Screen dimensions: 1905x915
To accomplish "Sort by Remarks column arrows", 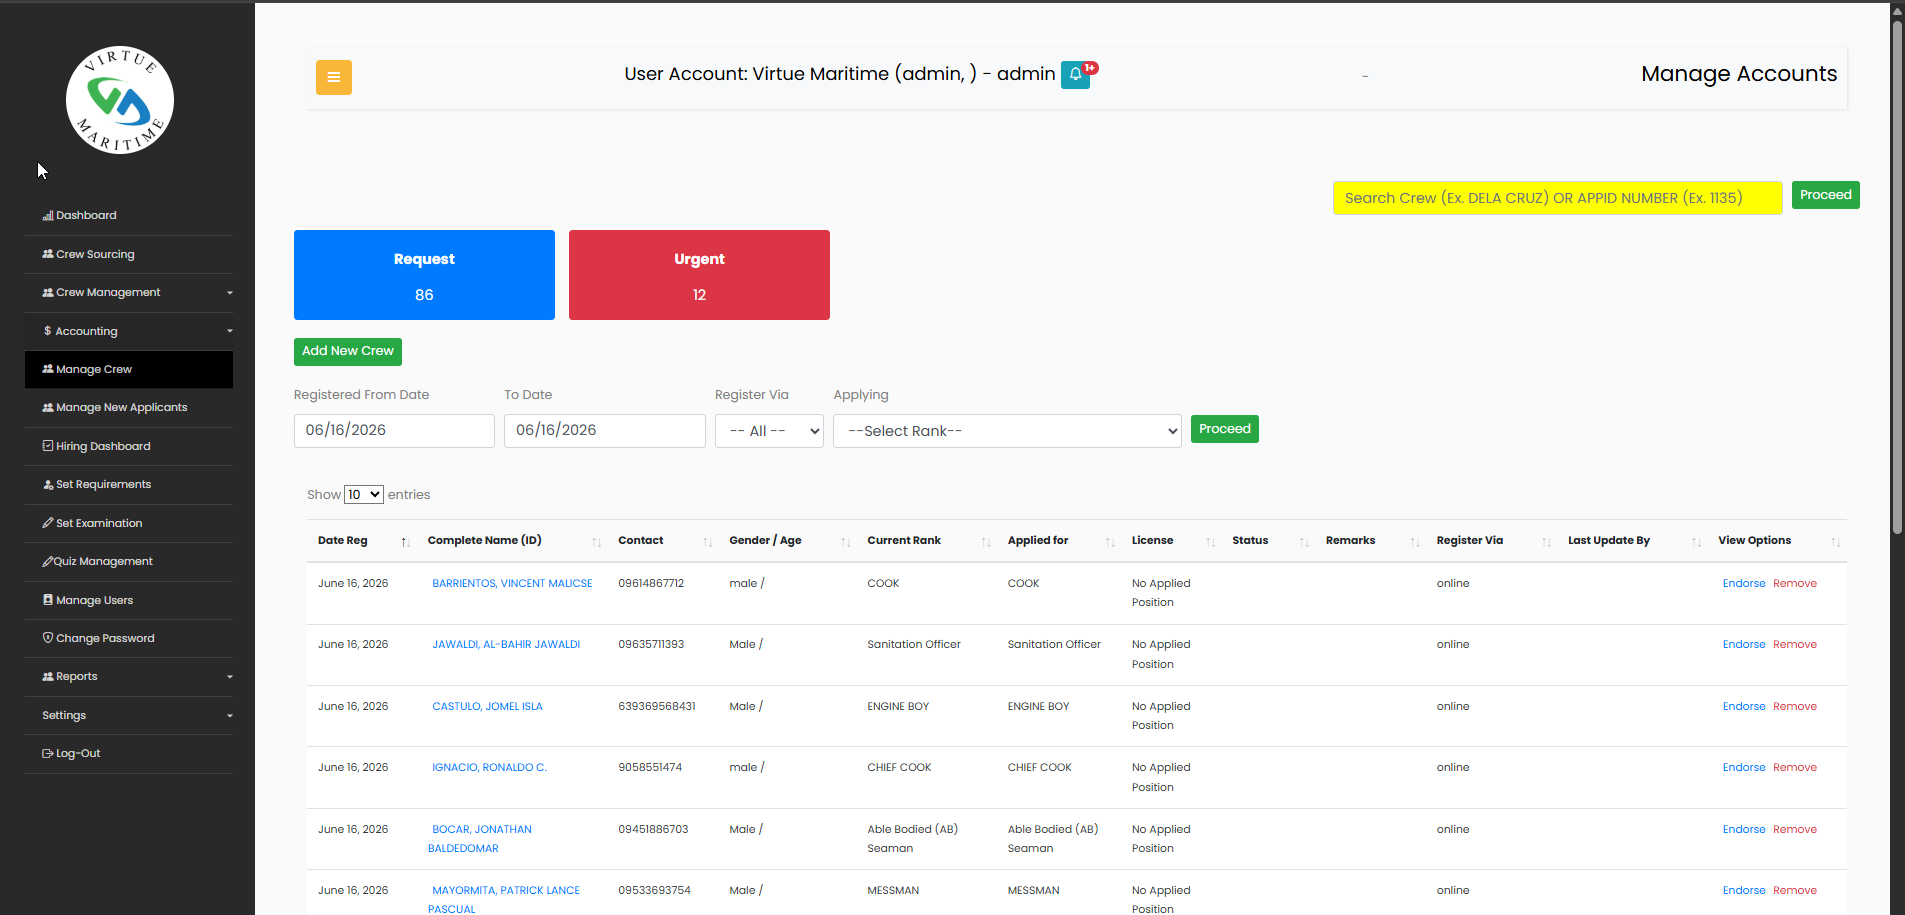I will pyautogui.click(x=1415, y=541).
